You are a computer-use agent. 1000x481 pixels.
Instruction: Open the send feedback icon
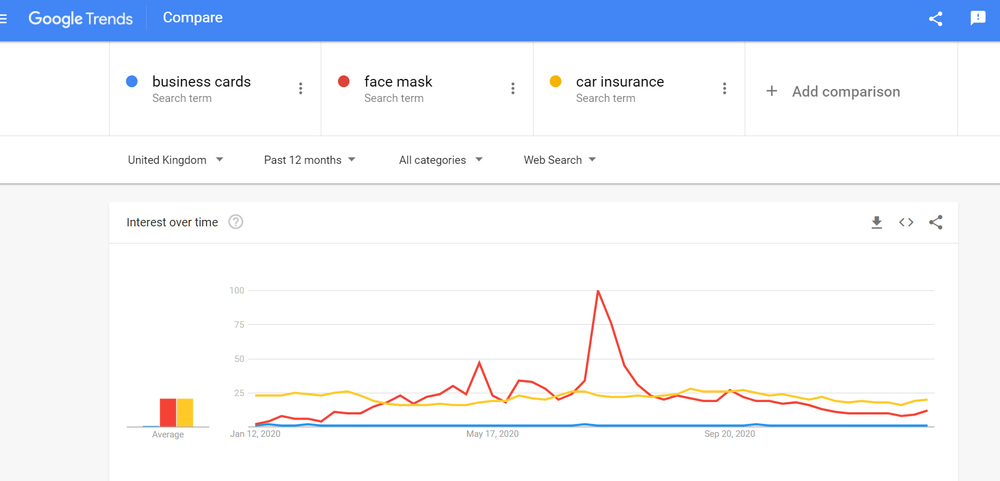pos(978,18)
